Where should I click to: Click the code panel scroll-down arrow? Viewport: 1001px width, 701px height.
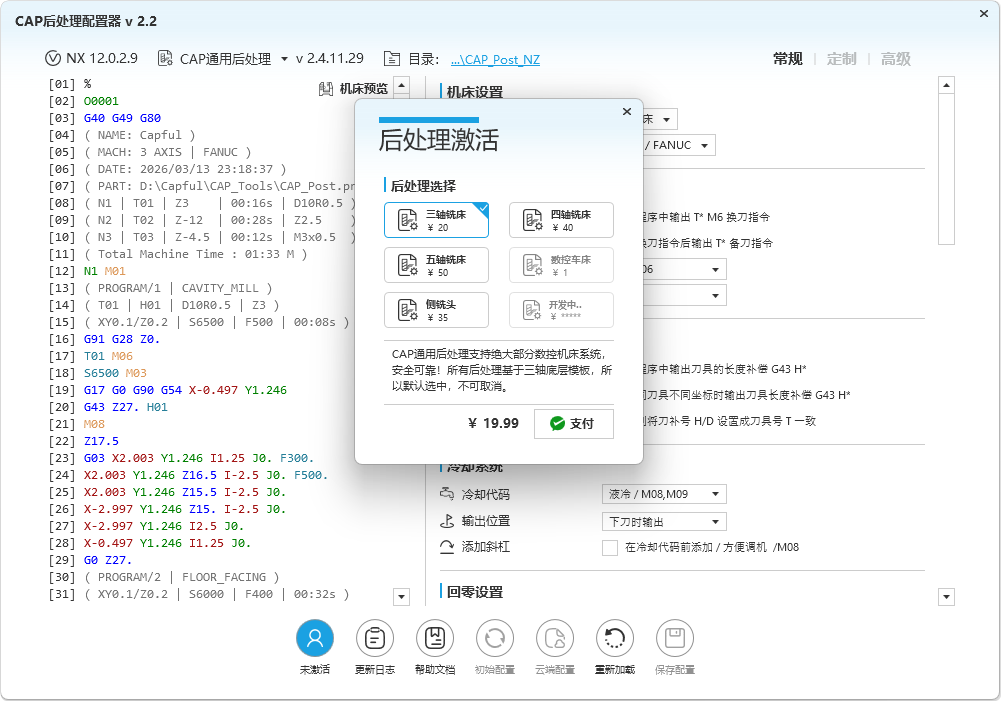[x=400, y=596]
